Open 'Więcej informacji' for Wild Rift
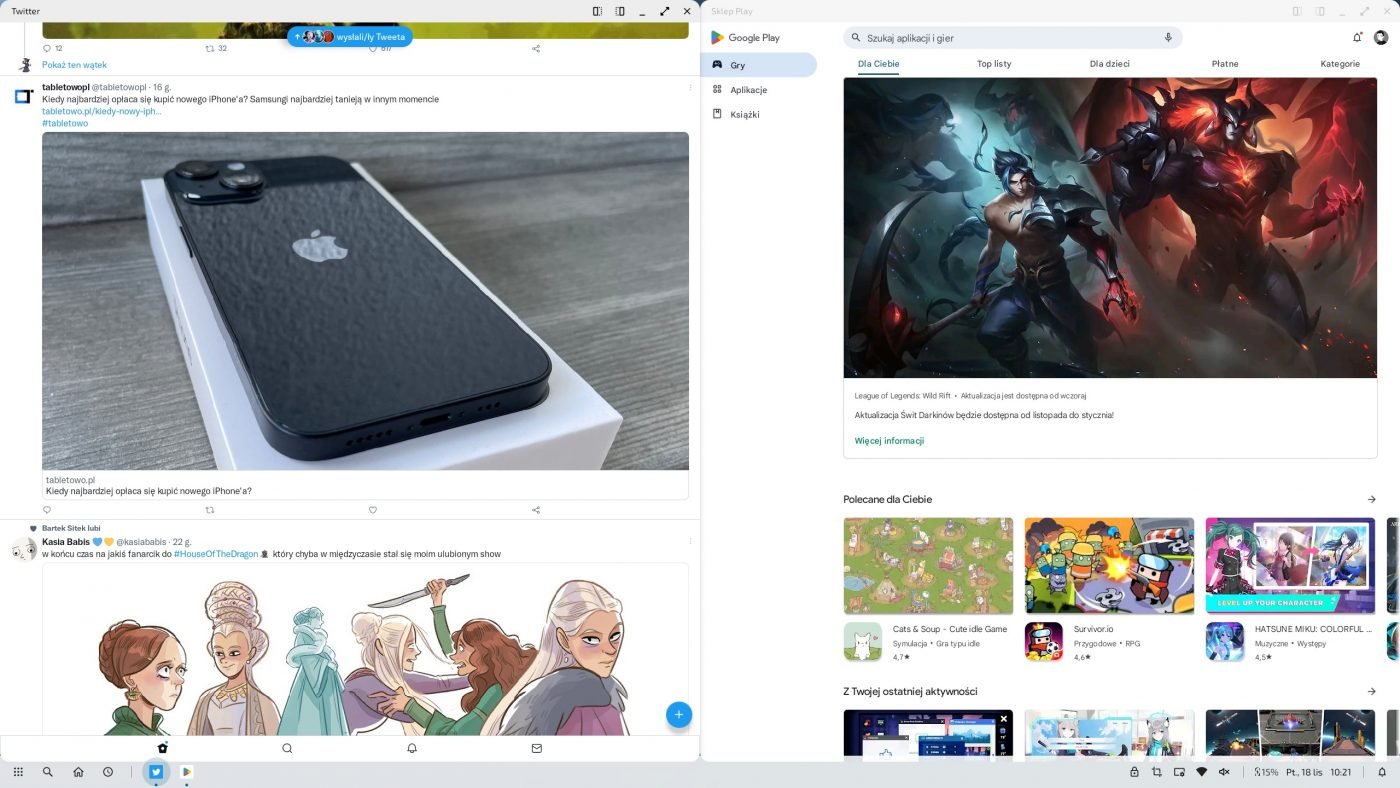The width and height of the screenshot is (1400, 788). pyautogui.click(x=889, y=441)
